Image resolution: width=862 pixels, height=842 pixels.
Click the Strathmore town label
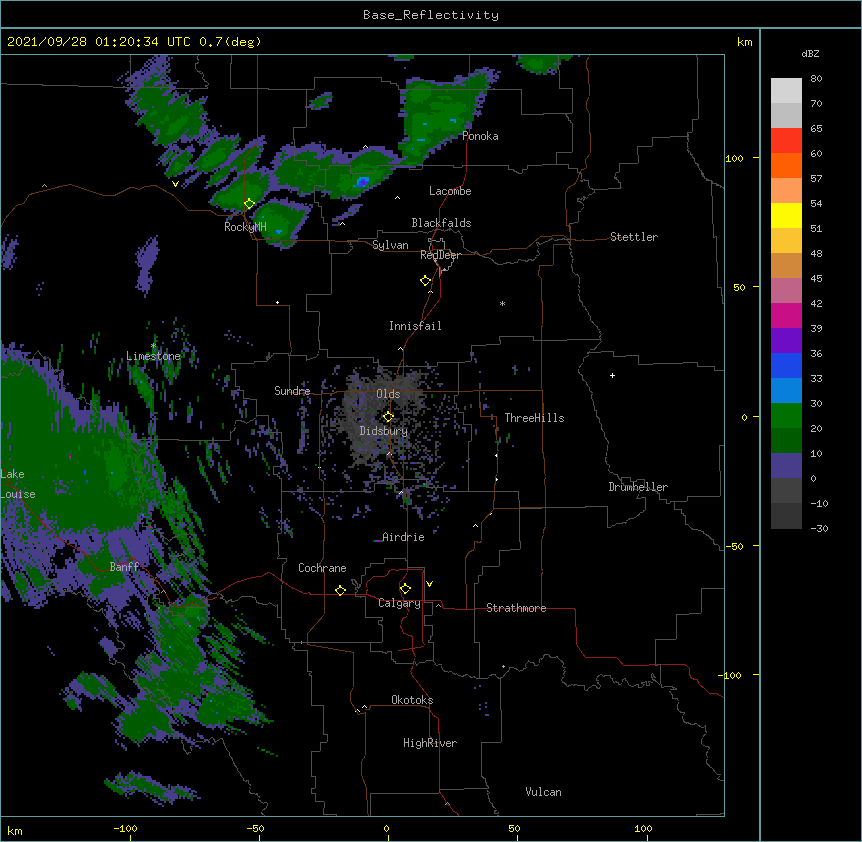(516, 608)
